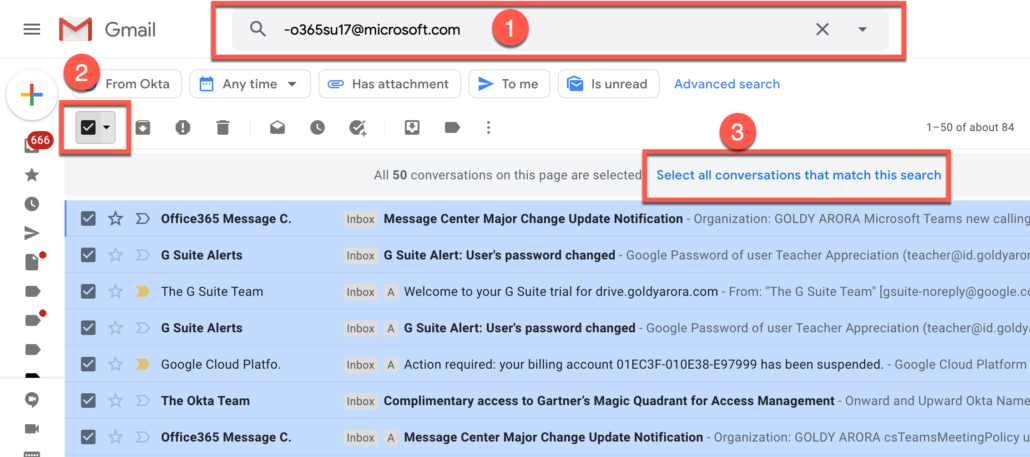
Task: Uncheck The G Suite Team row checkbox
Action: (x=88, y=292)
